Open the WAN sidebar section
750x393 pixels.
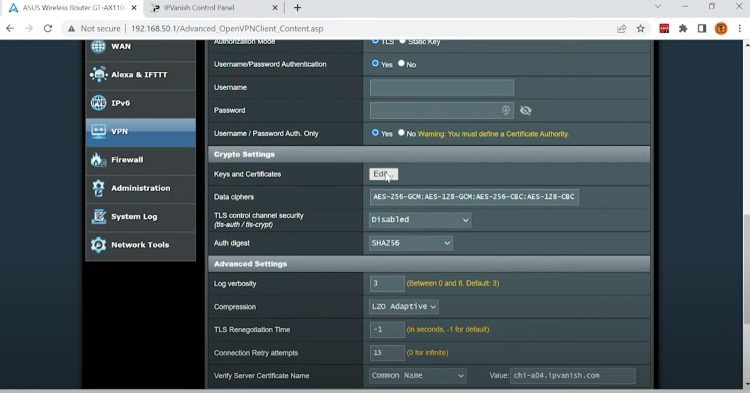(x=140, y=48)
